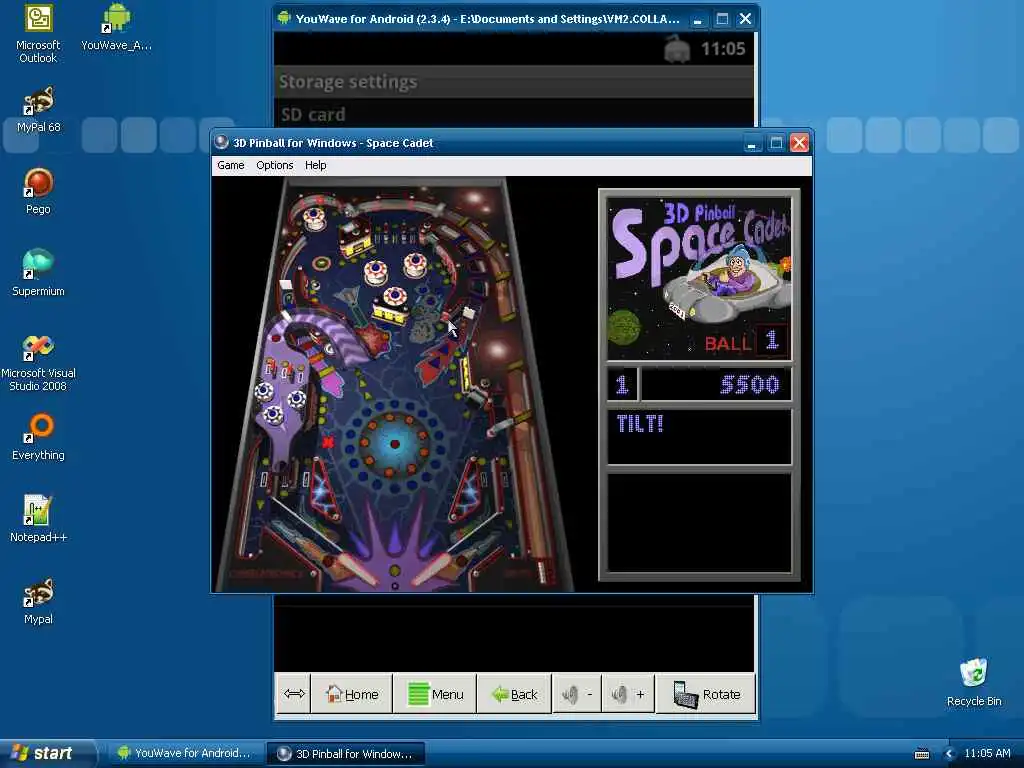1024x768 pixels.
Task: Close the YouWave for Android window
Action: pos(745,19)
